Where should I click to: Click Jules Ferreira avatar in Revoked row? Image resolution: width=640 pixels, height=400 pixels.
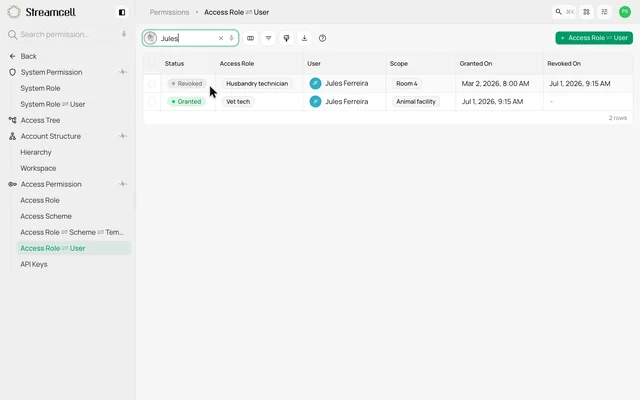315,83
